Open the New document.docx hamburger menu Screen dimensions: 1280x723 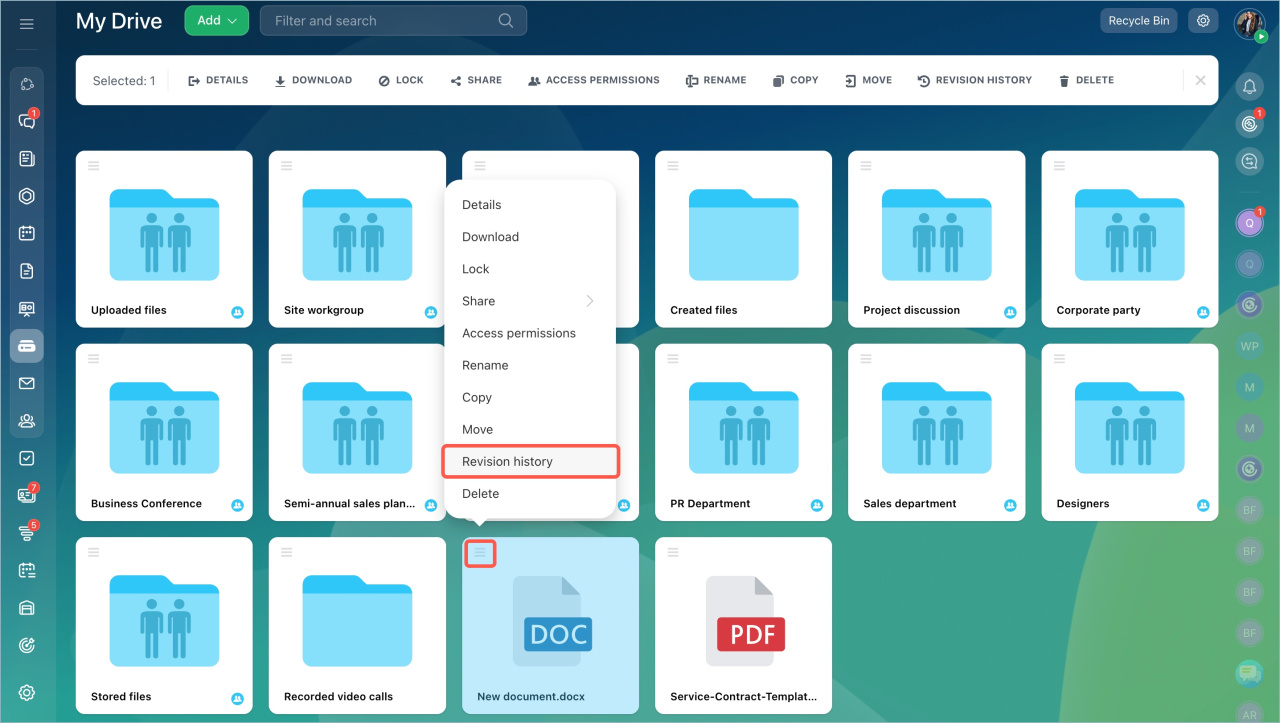pos(480,553)
